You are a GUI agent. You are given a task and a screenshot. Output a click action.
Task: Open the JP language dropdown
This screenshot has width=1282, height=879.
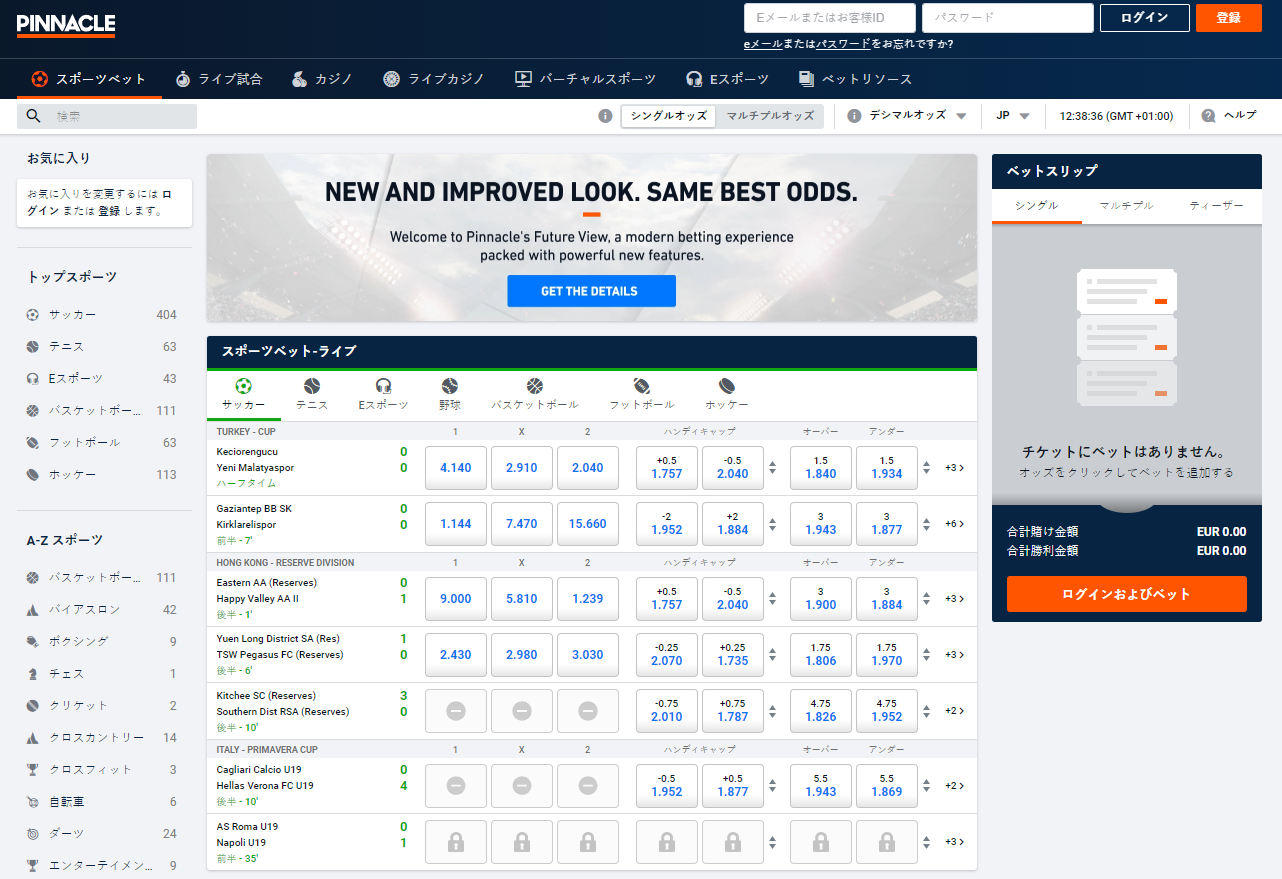click(1012, 115)
